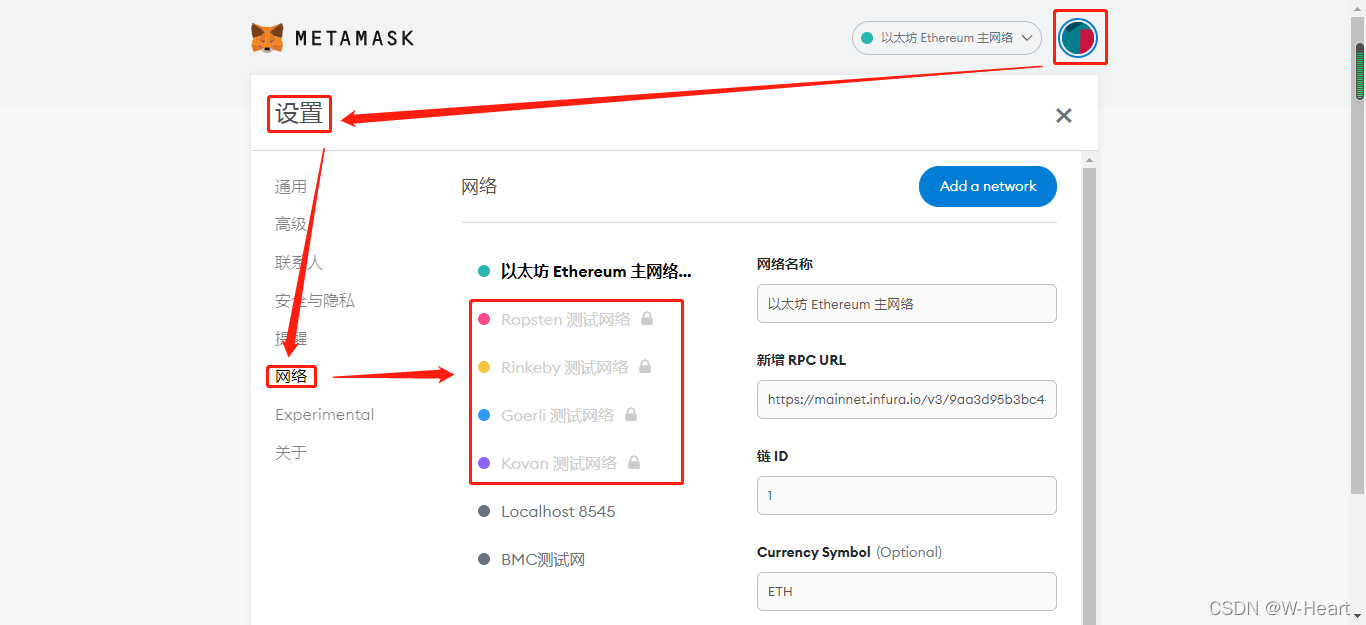The width and height of the screenshot is (1366, 625).
Task: Click the 设置 panel title
Action: point(299,114)
